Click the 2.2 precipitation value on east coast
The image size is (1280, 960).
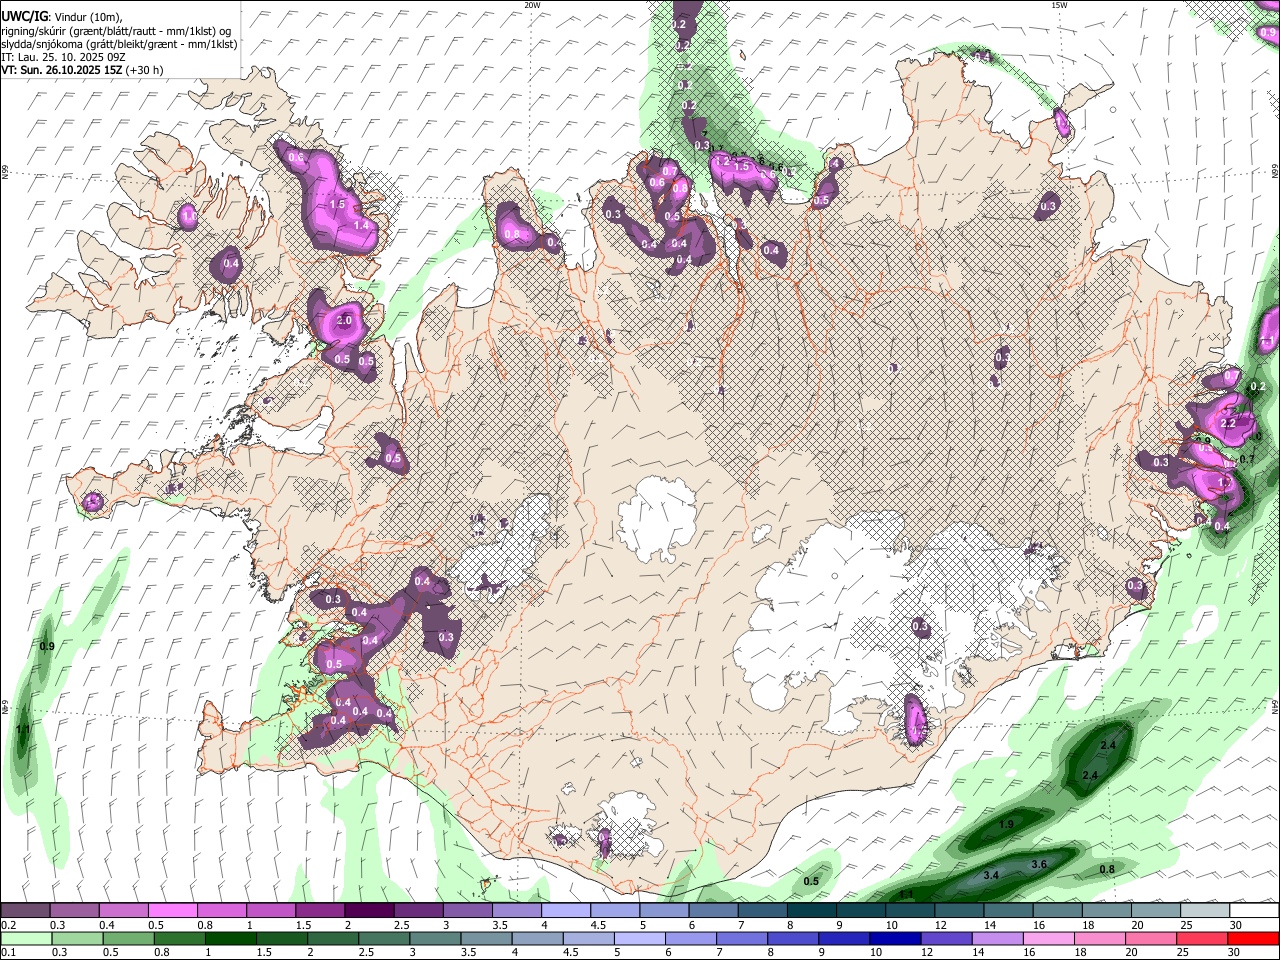click(x=1229, y=424)
